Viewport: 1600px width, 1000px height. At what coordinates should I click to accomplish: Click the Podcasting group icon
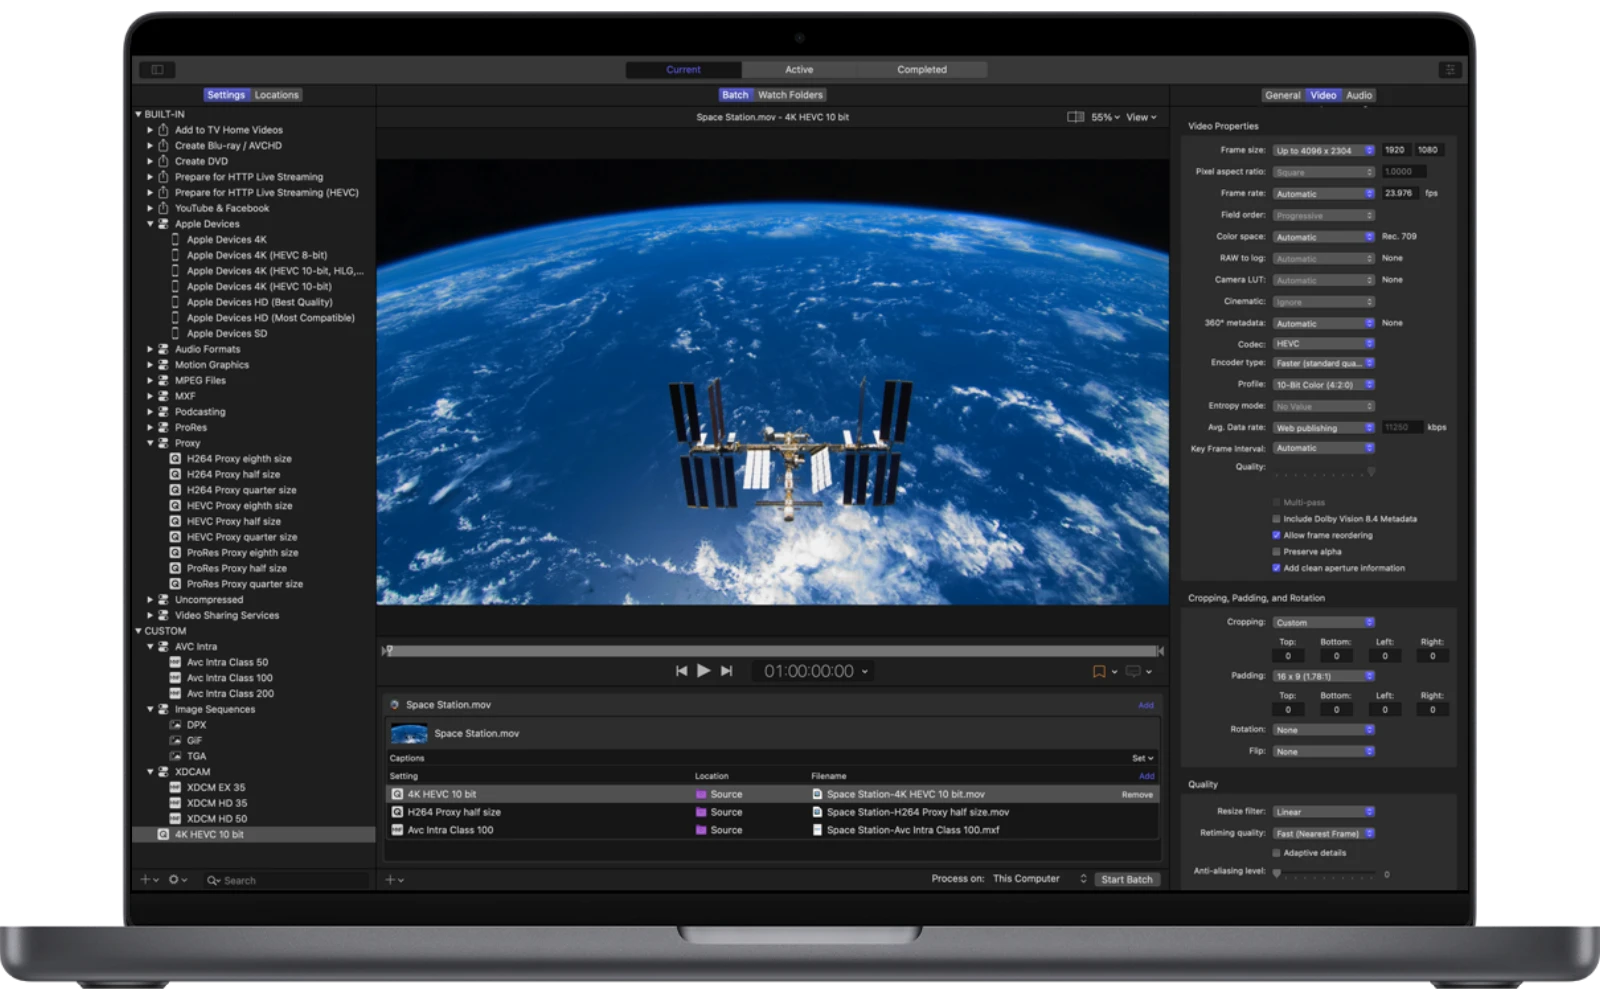[x=163, y=412]
